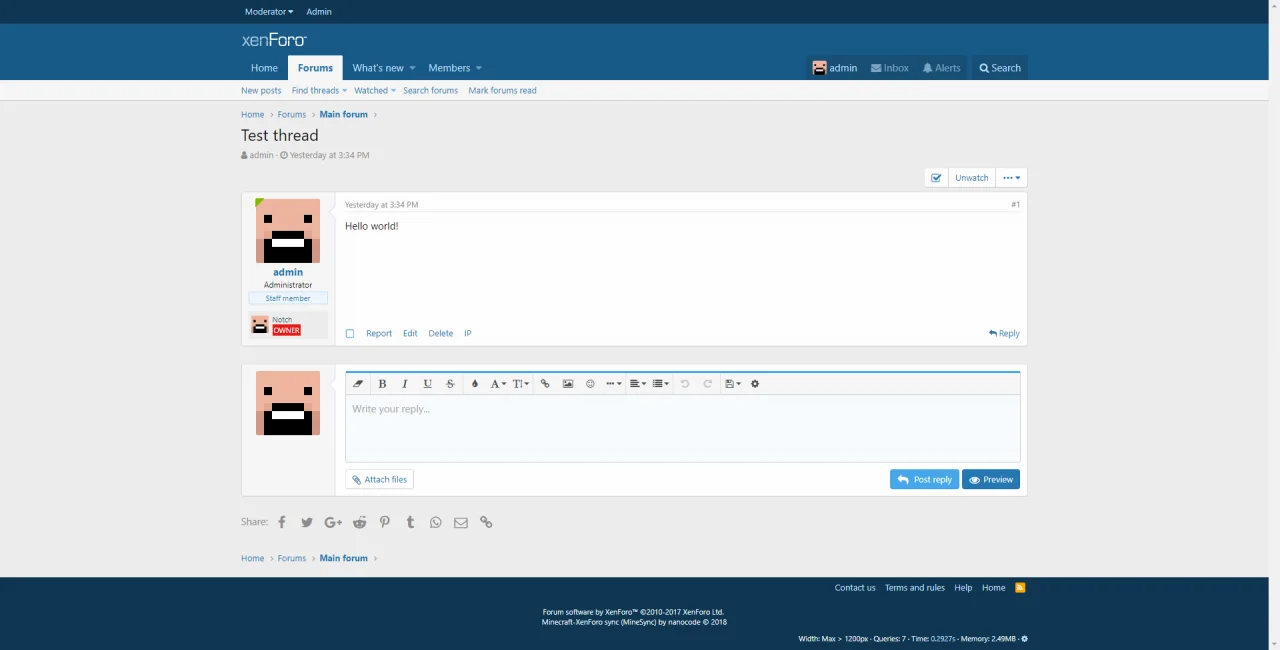Apply strikethrough formatting
The image size is (1280, 650).
click(450, 384)
